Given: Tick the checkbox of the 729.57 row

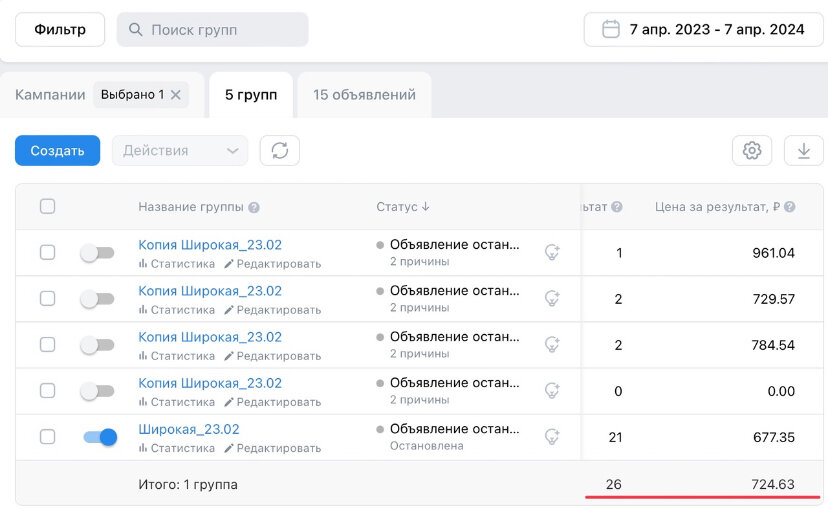Looking at the screenshot, I should pos(48,298).
